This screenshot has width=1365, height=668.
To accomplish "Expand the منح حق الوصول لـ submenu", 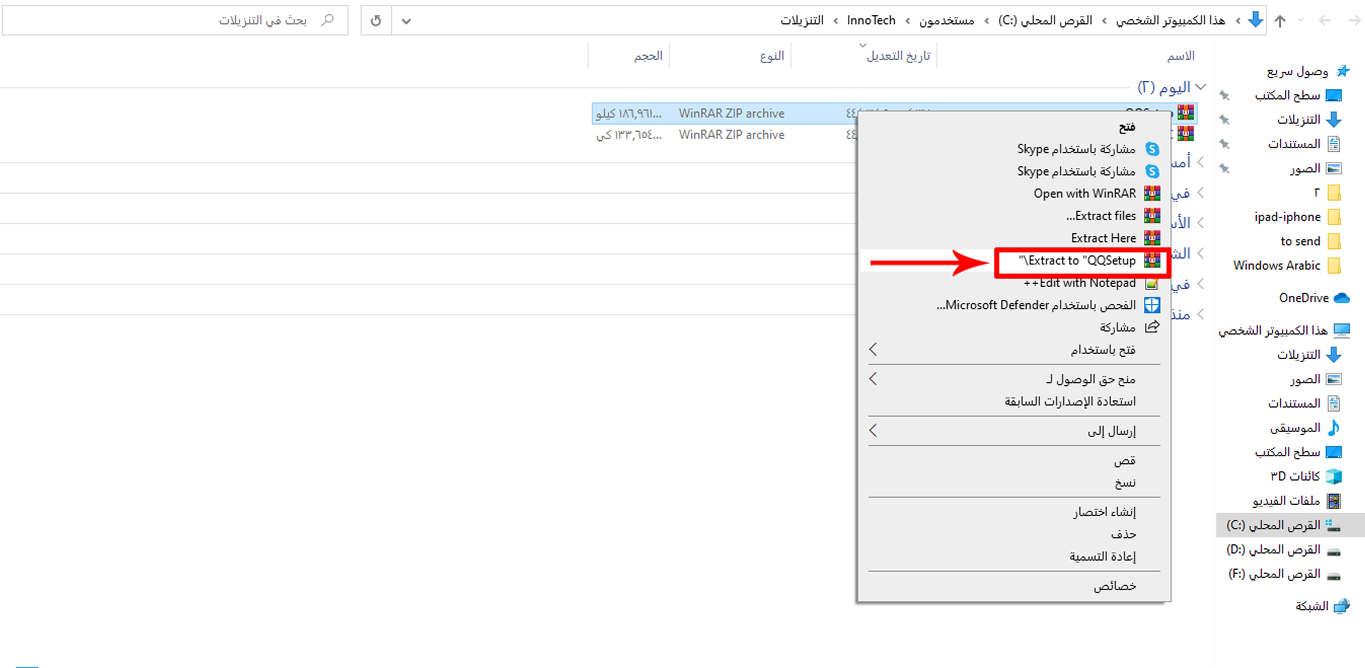I will click(873, 379).
